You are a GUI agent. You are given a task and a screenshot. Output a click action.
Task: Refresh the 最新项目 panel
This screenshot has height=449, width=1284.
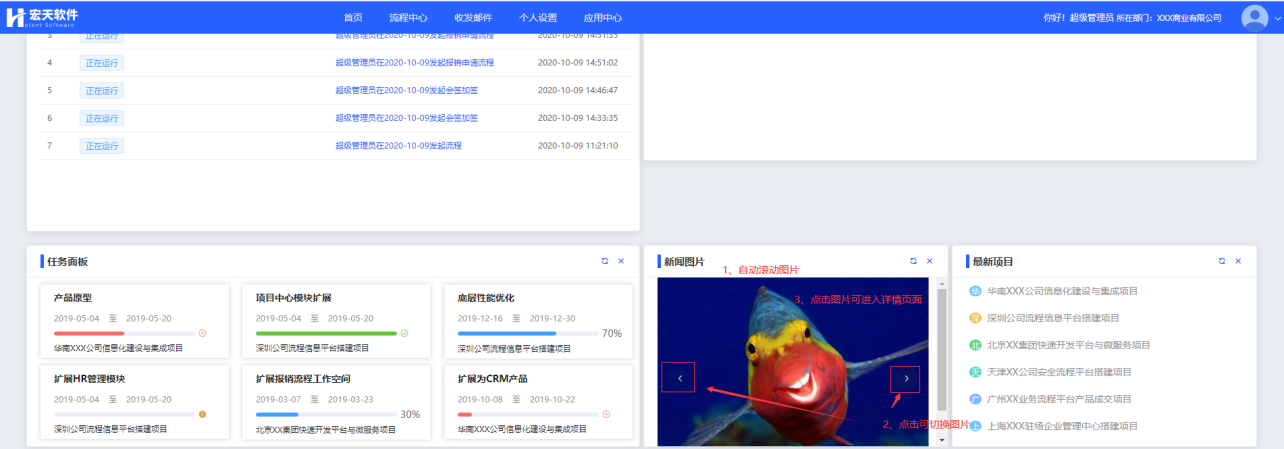[x=1222, y=261]
